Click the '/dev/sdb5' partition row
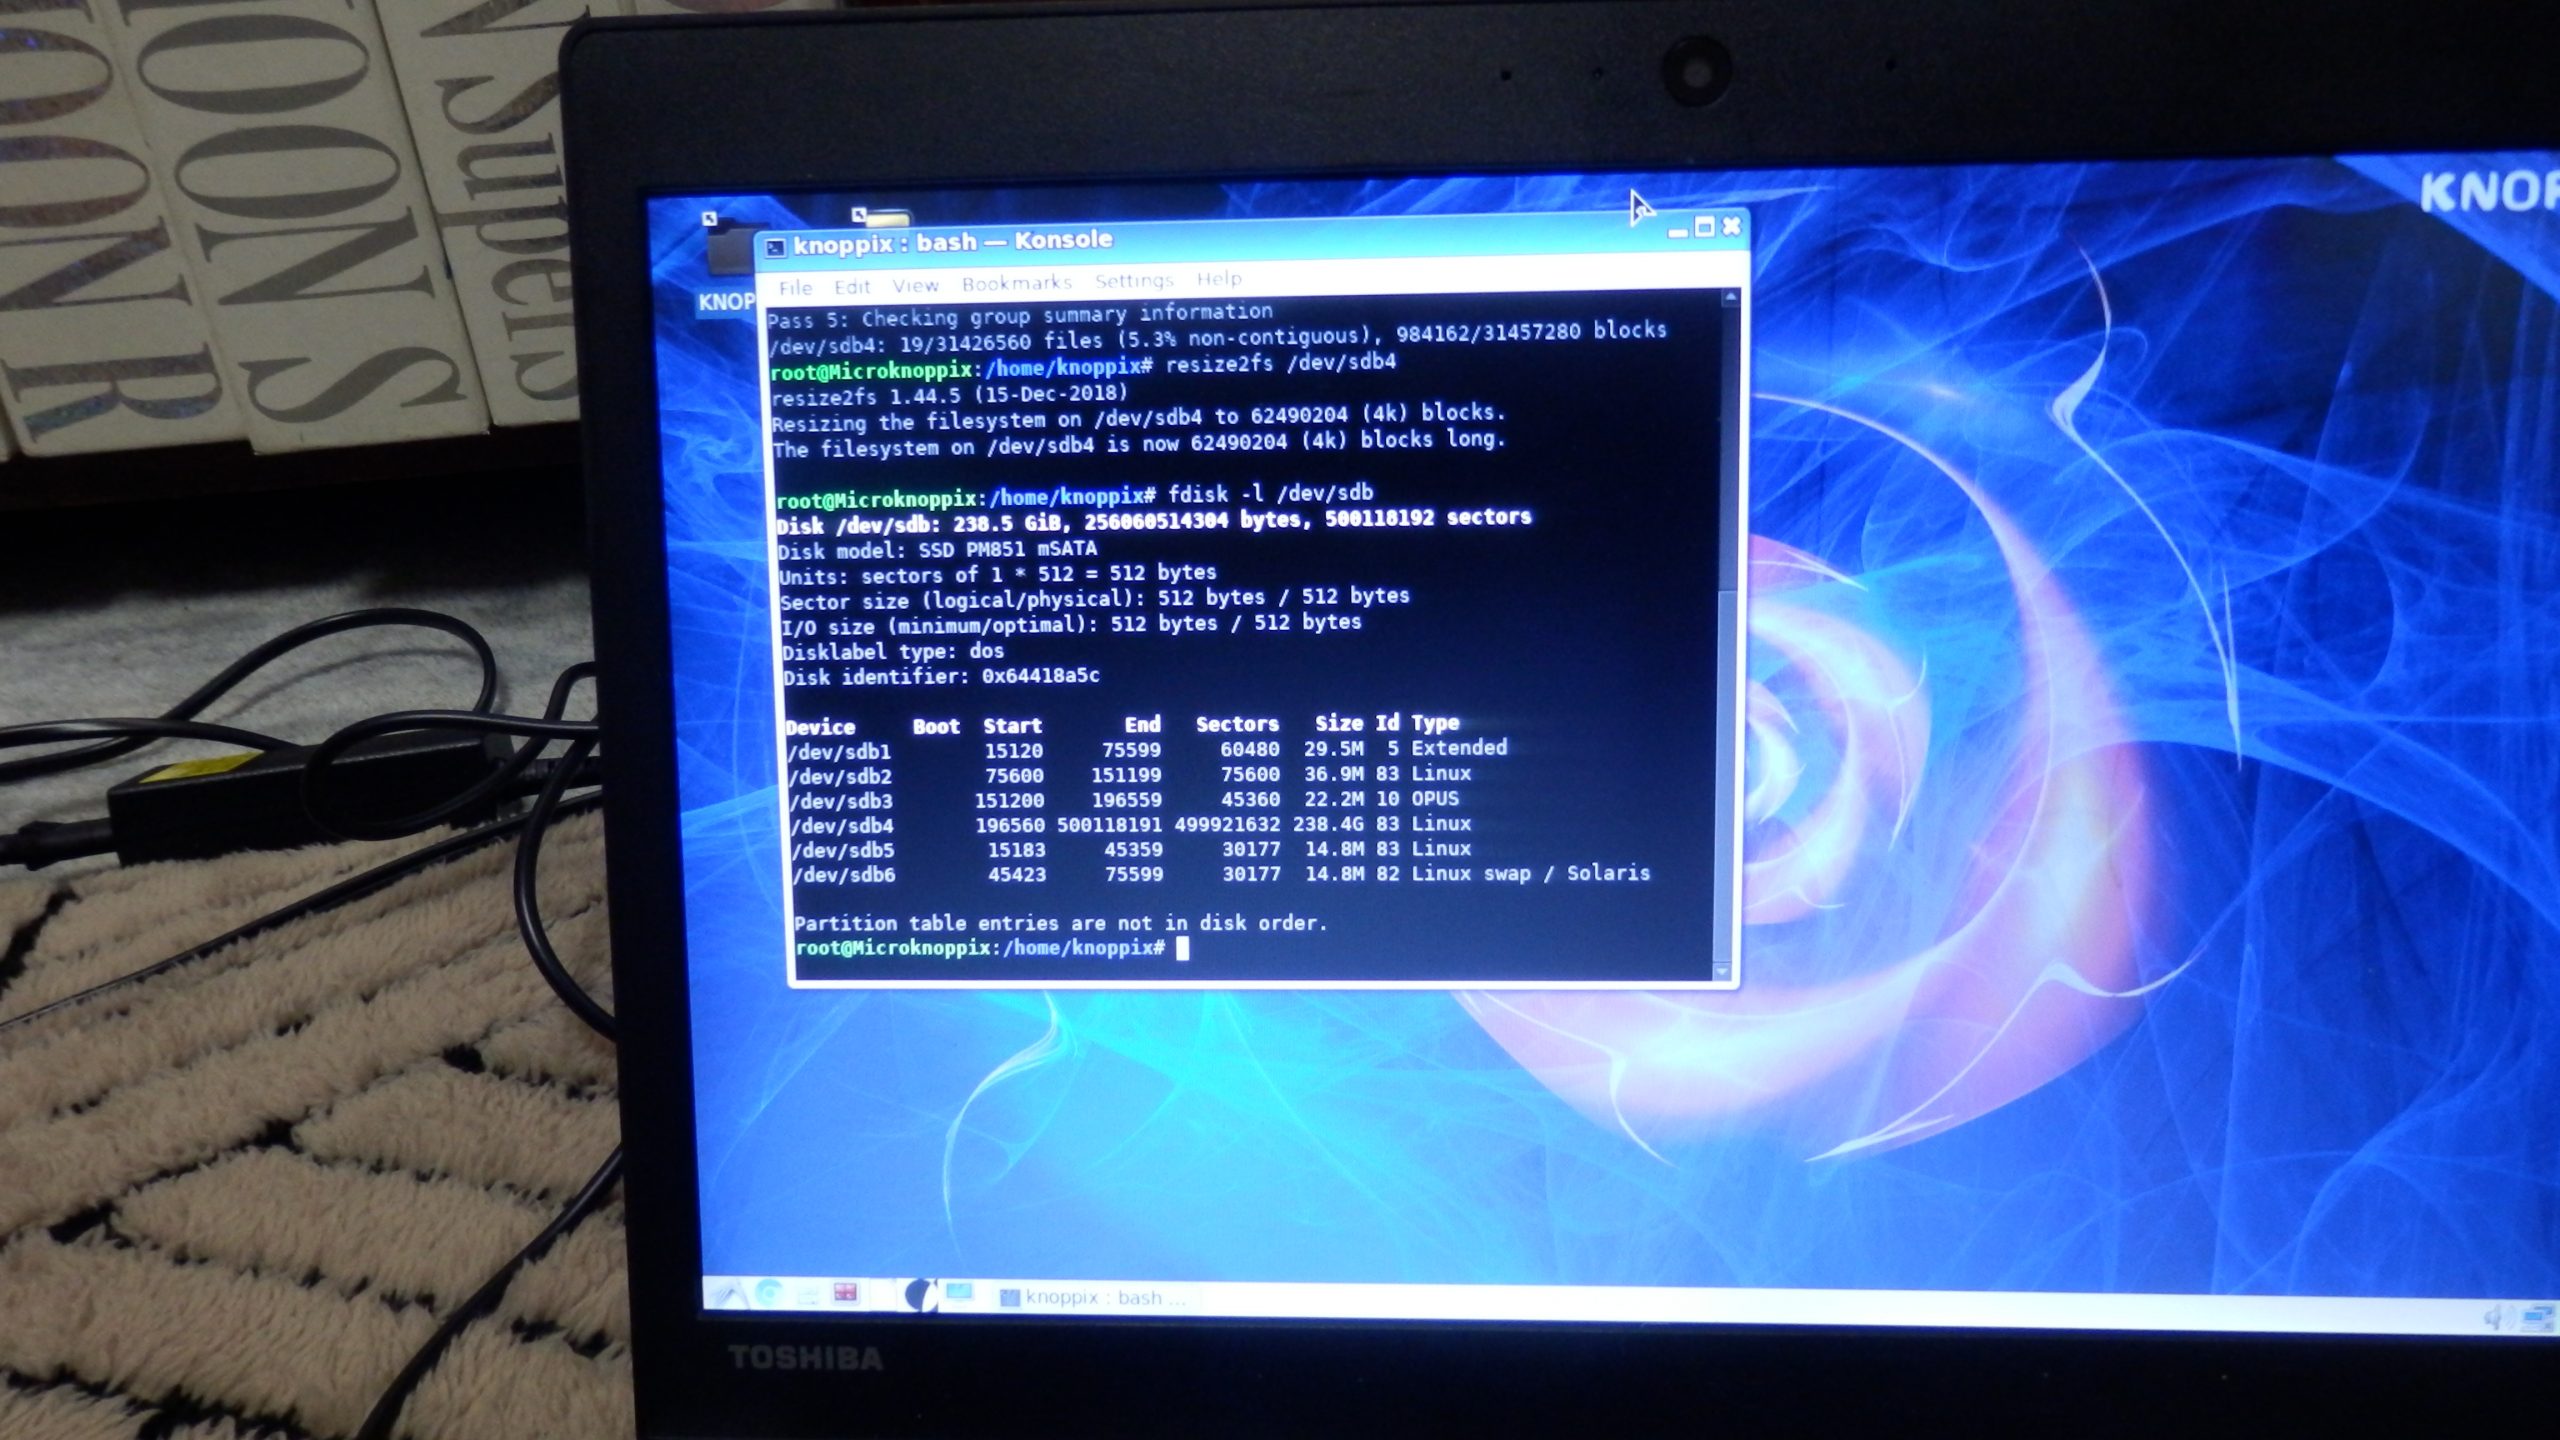Screen dimensions: 2560x1440 coord(1131,849)
